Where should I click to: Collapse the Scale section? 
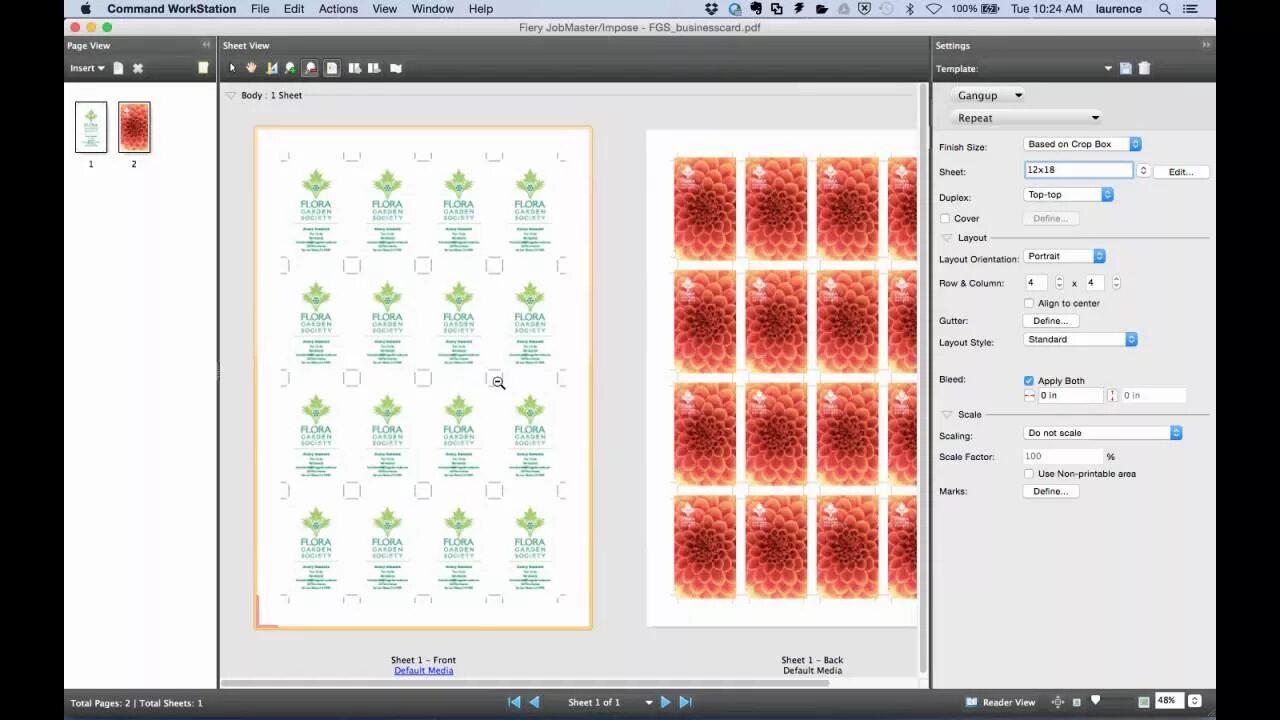pyautogui.click(x=947, y=414)
